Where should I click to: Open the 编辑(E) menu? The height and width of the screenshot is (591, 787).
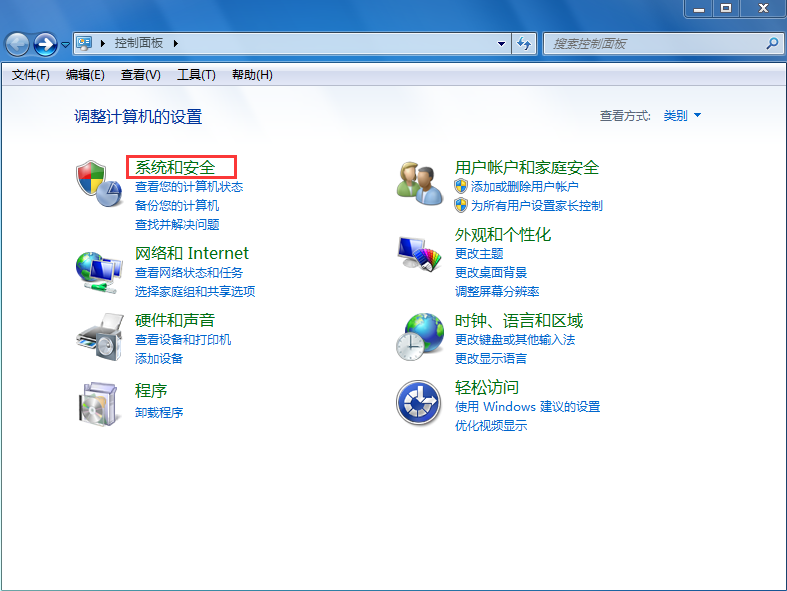[x=85, y=75]
